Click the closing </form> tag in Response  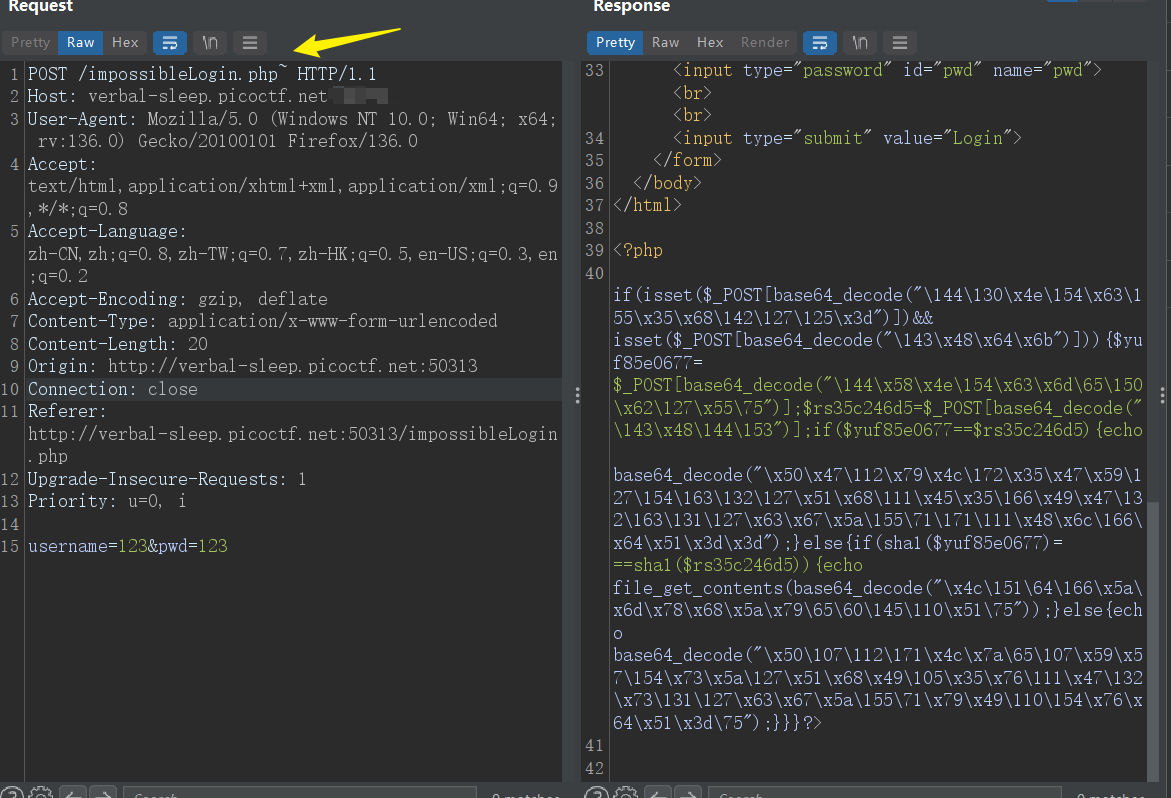click(x=687, y=160)
